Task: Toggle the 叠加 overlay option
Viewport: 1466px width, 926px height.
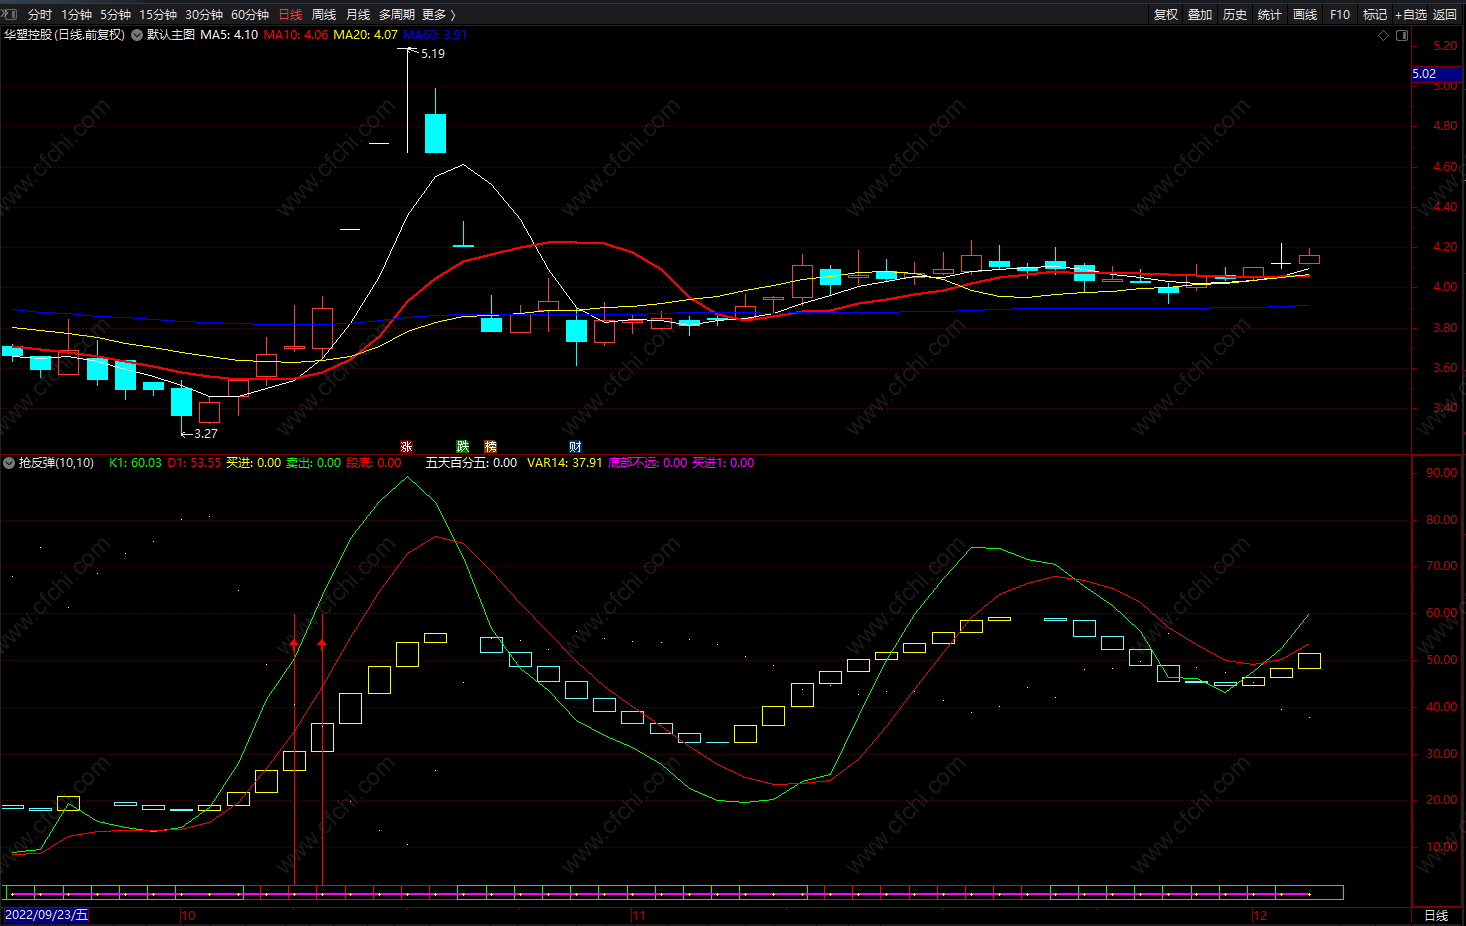Action: tap(1200, 14)
